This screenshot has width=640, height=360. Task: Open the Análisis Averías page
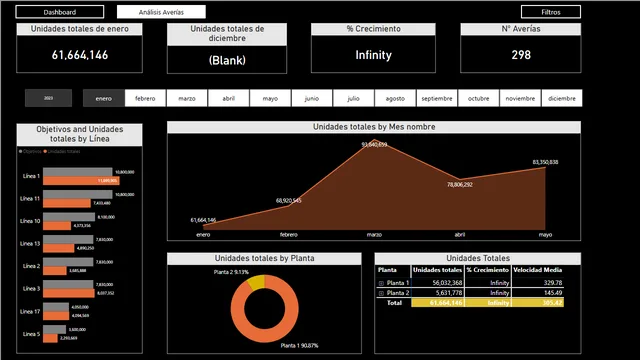coord(161,12)
